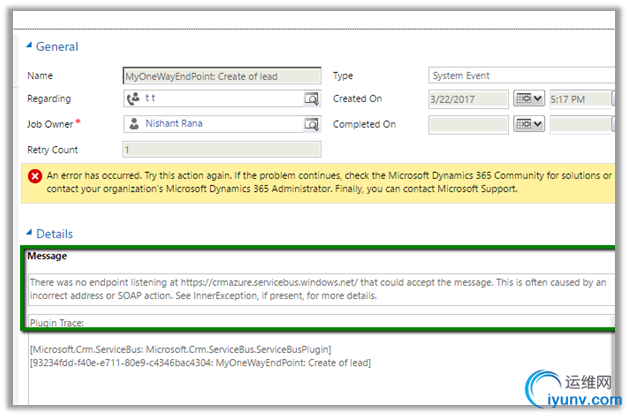Open Completed On calendar date picker

click(x=529, y=124)
